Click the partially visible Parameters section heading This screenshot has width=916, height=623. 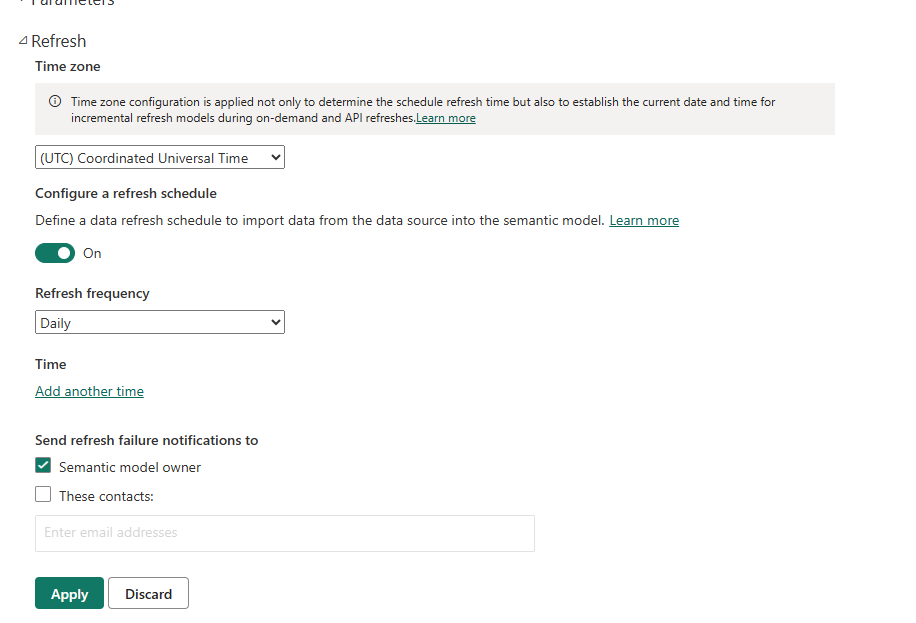[72, 3]
